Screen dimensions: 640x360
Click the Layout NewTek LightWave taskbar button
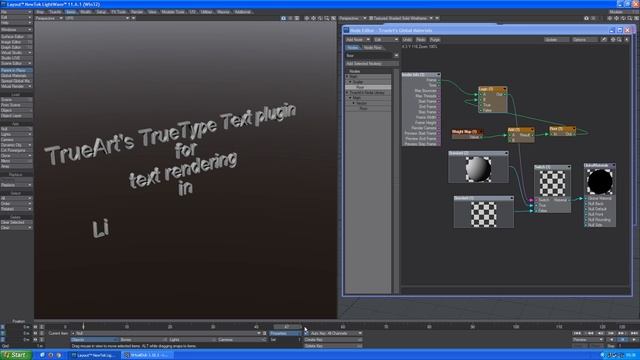coord(95,355)
